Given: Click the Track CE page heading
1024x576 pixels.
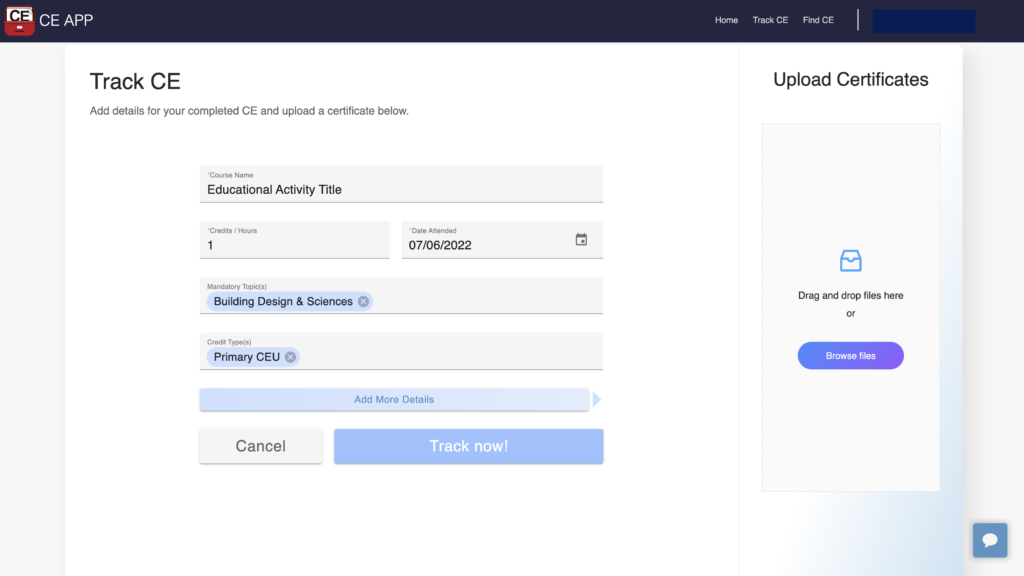Looking at the screenshot, I should [135, 82].
